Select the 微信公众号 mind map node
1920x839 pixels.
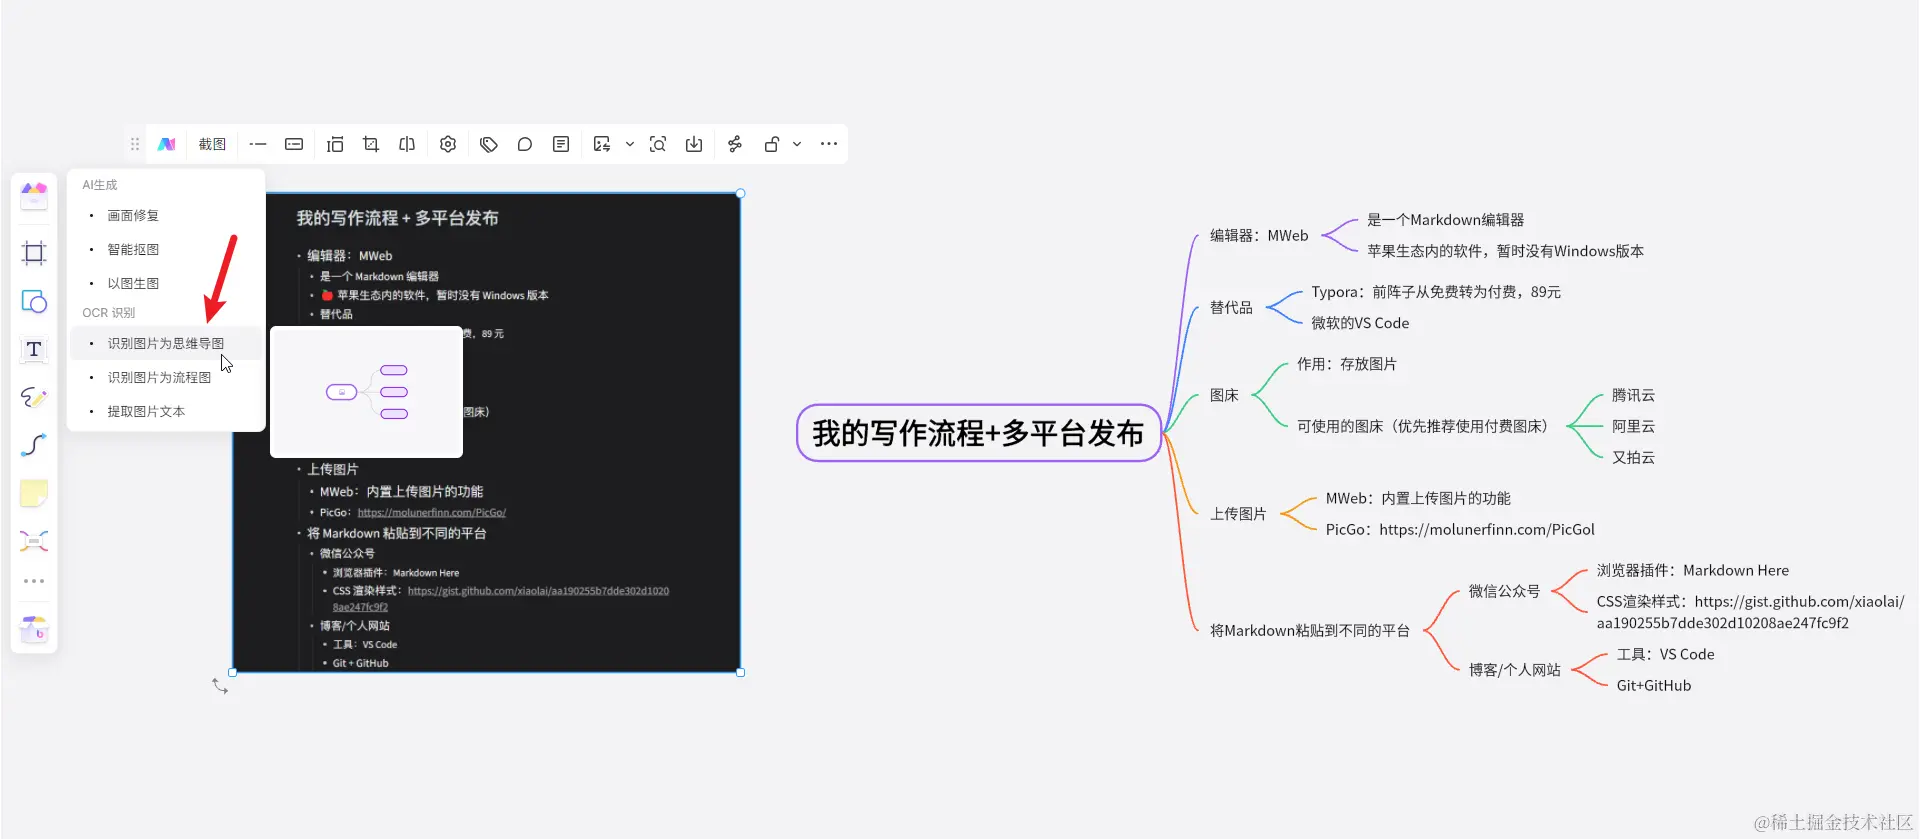(x=1504, y=592)
